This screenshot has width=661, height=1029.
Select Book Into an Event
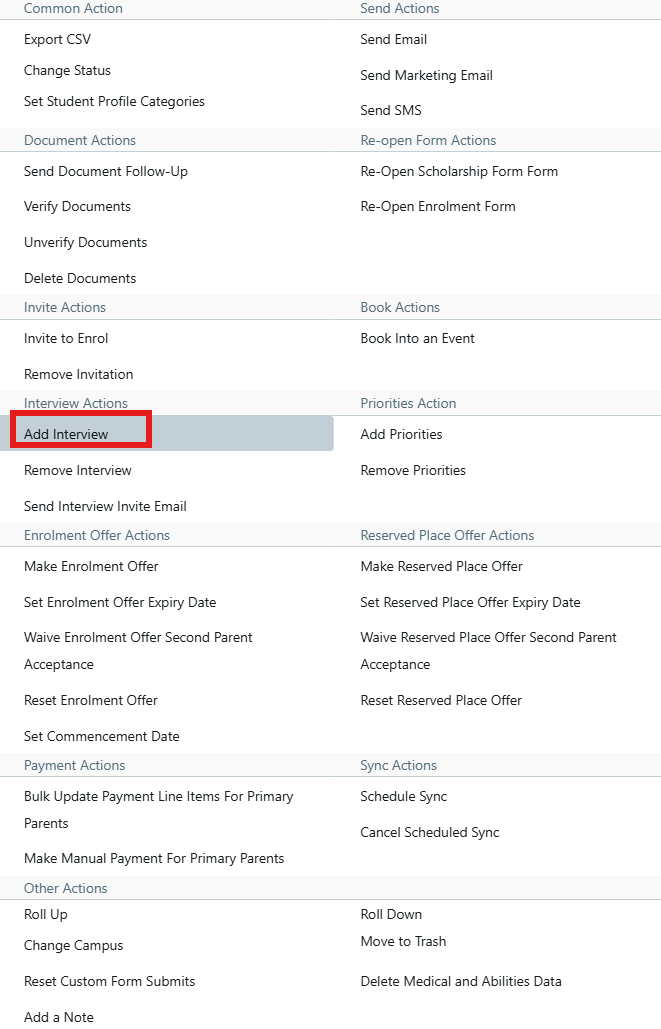pyautogui.click(x=417, y=339)
